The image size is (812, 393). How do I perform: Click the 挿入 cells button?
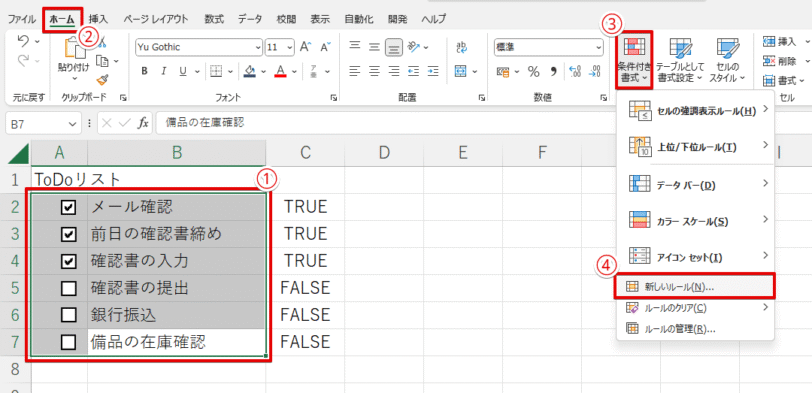tap(780, 41)
